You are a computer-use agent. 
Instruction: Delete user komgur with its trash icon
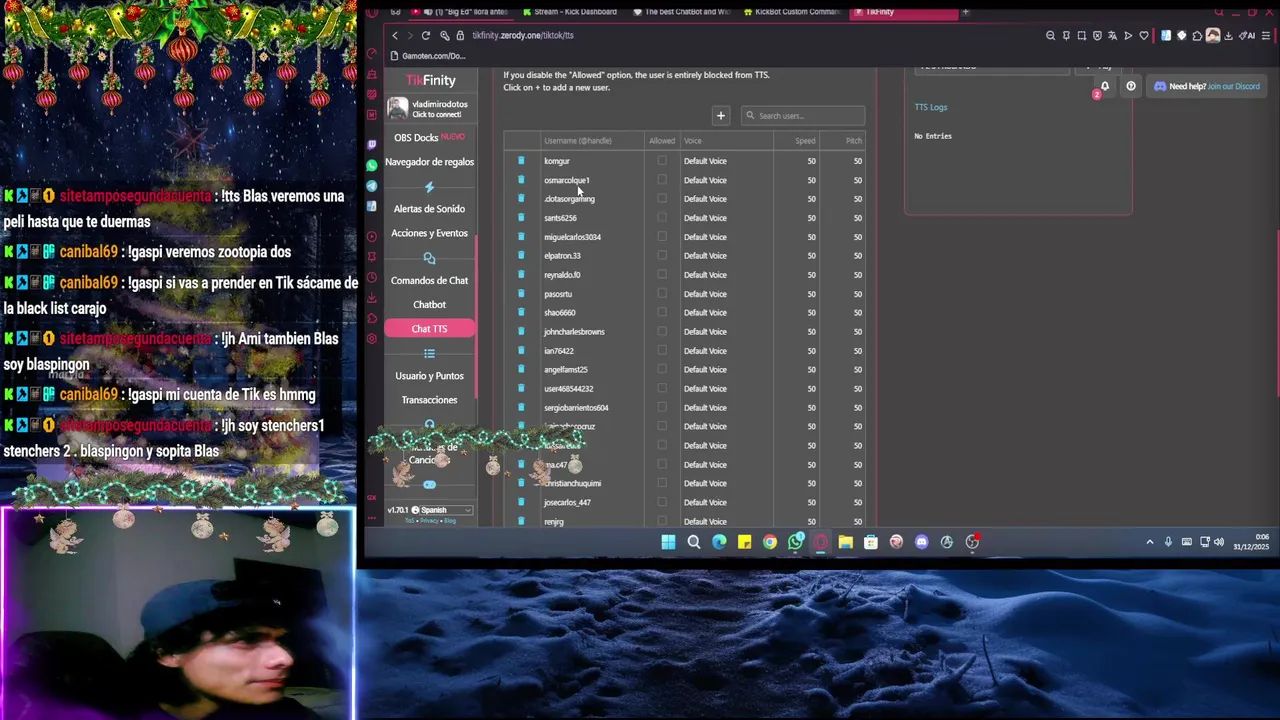(521, 161)
